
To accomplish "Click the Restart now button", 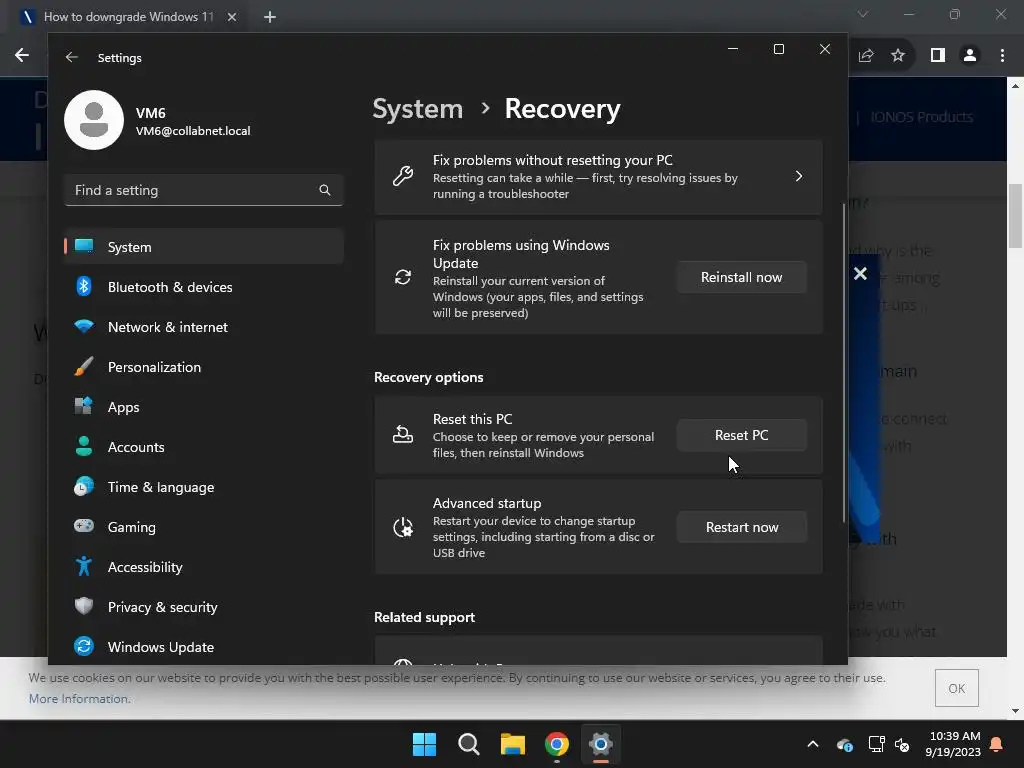I will (742, 527).
